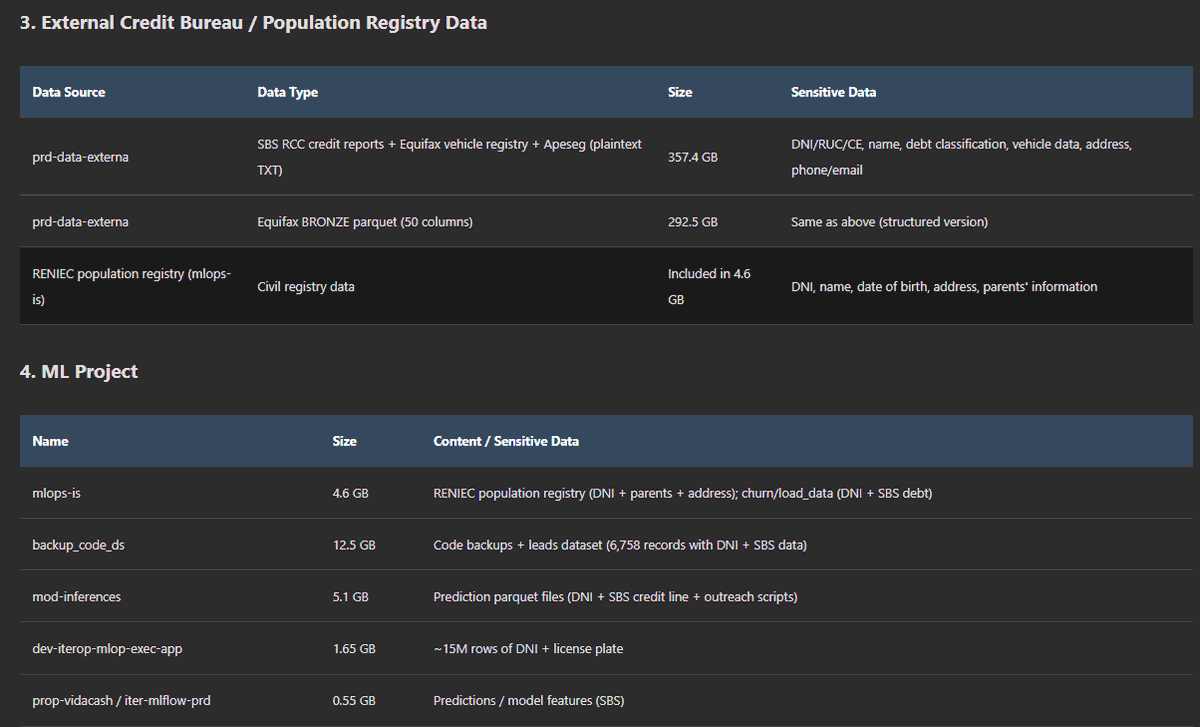Click "Equifax BRONZE parquet (50 columns)"
Screen dimensions: 1200x727
(365, 222)
